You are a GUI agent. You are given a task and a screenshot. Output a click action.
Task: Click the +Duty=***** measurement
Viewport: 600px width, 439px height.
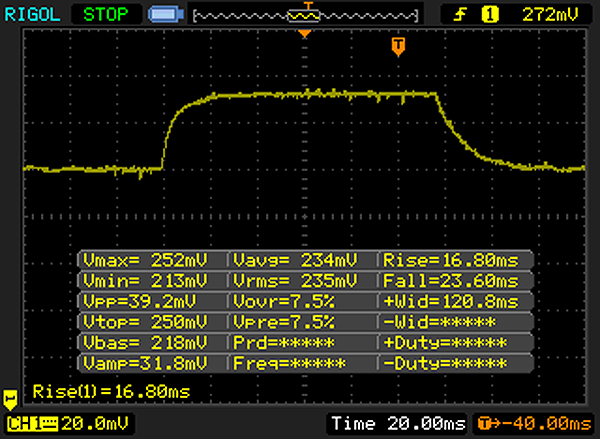point(445,343)
